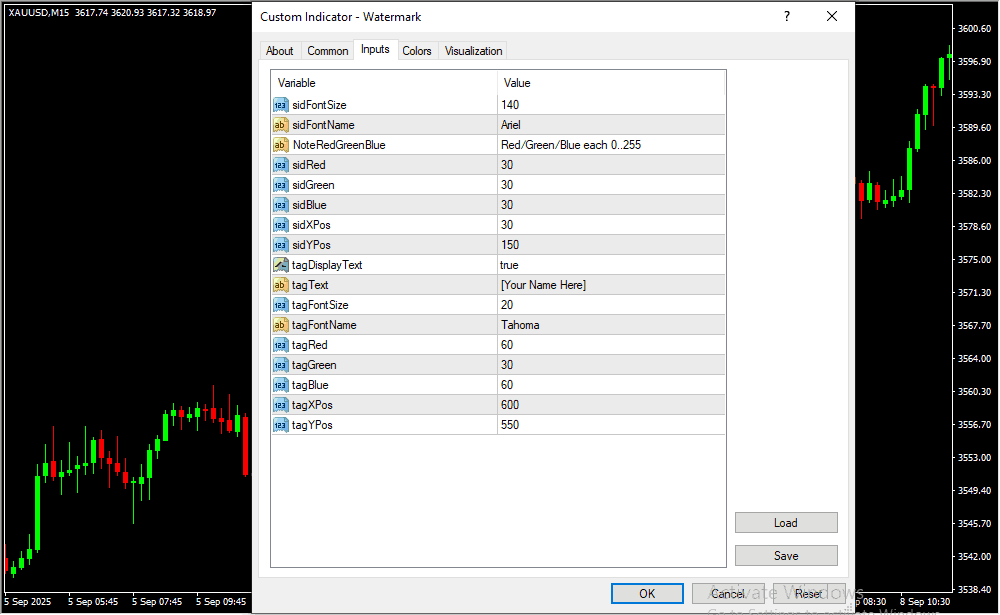Click the integer icon beside sidRed
This screenshot has width=1000, height=615.
pos(281,165)
